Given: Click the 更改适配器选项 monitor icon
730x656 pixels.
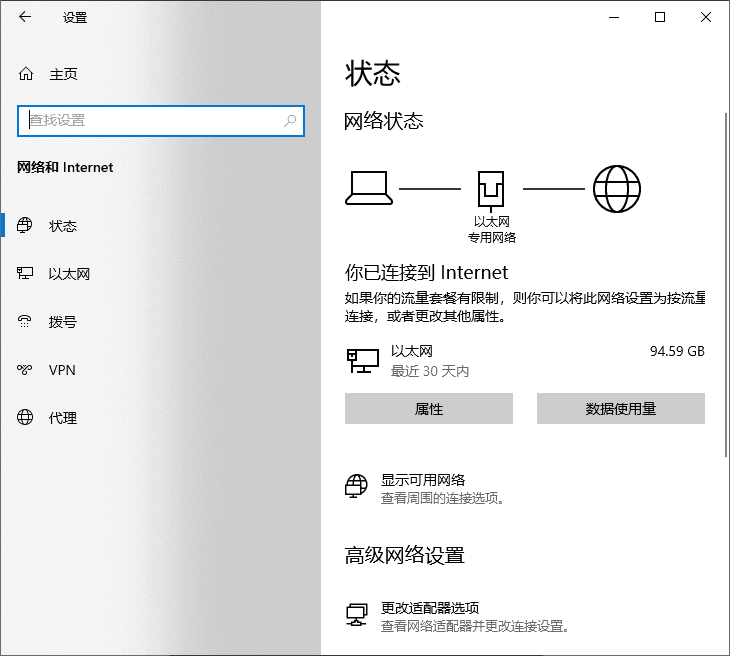Looking at the screenshot, I should point(357,615).
